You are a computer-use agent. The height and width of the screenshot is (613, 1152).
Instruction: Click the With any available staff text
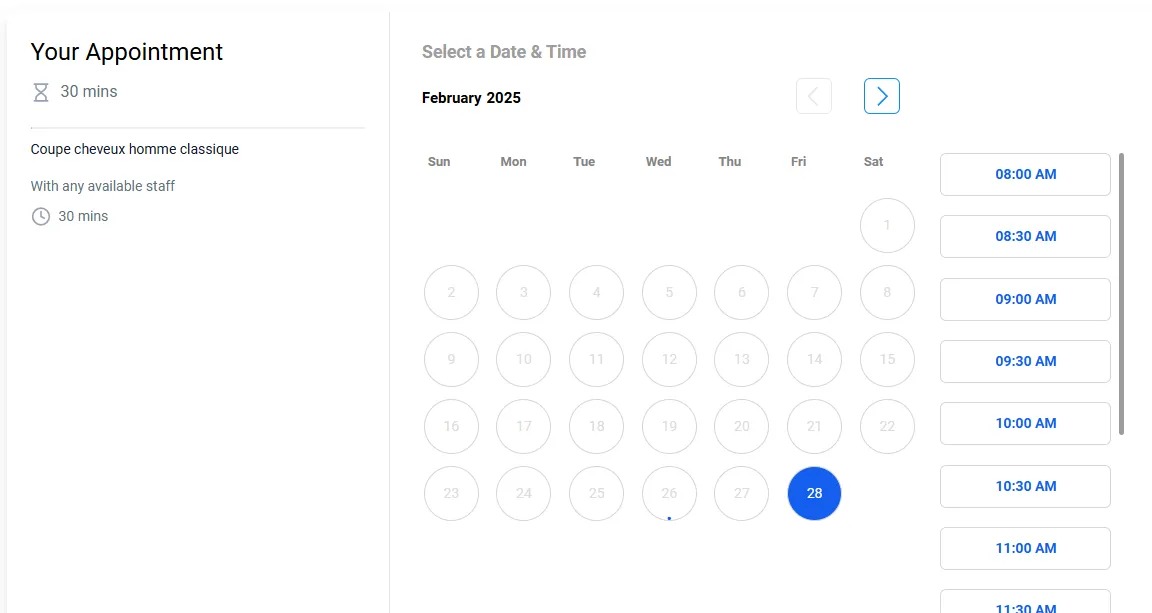[103, 186]
